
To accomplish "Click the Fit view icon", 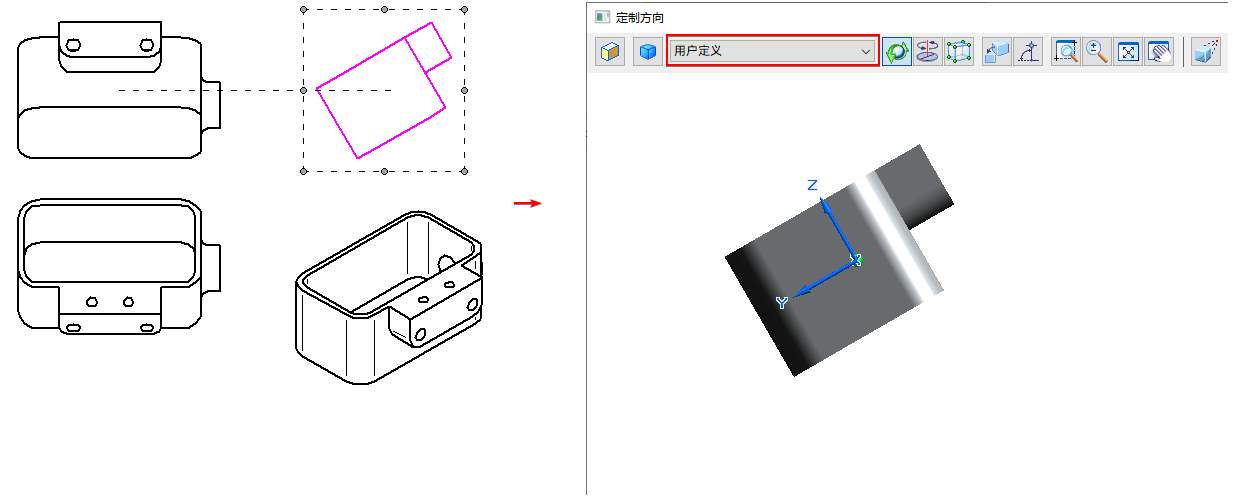I will [x=1128, y=52].
